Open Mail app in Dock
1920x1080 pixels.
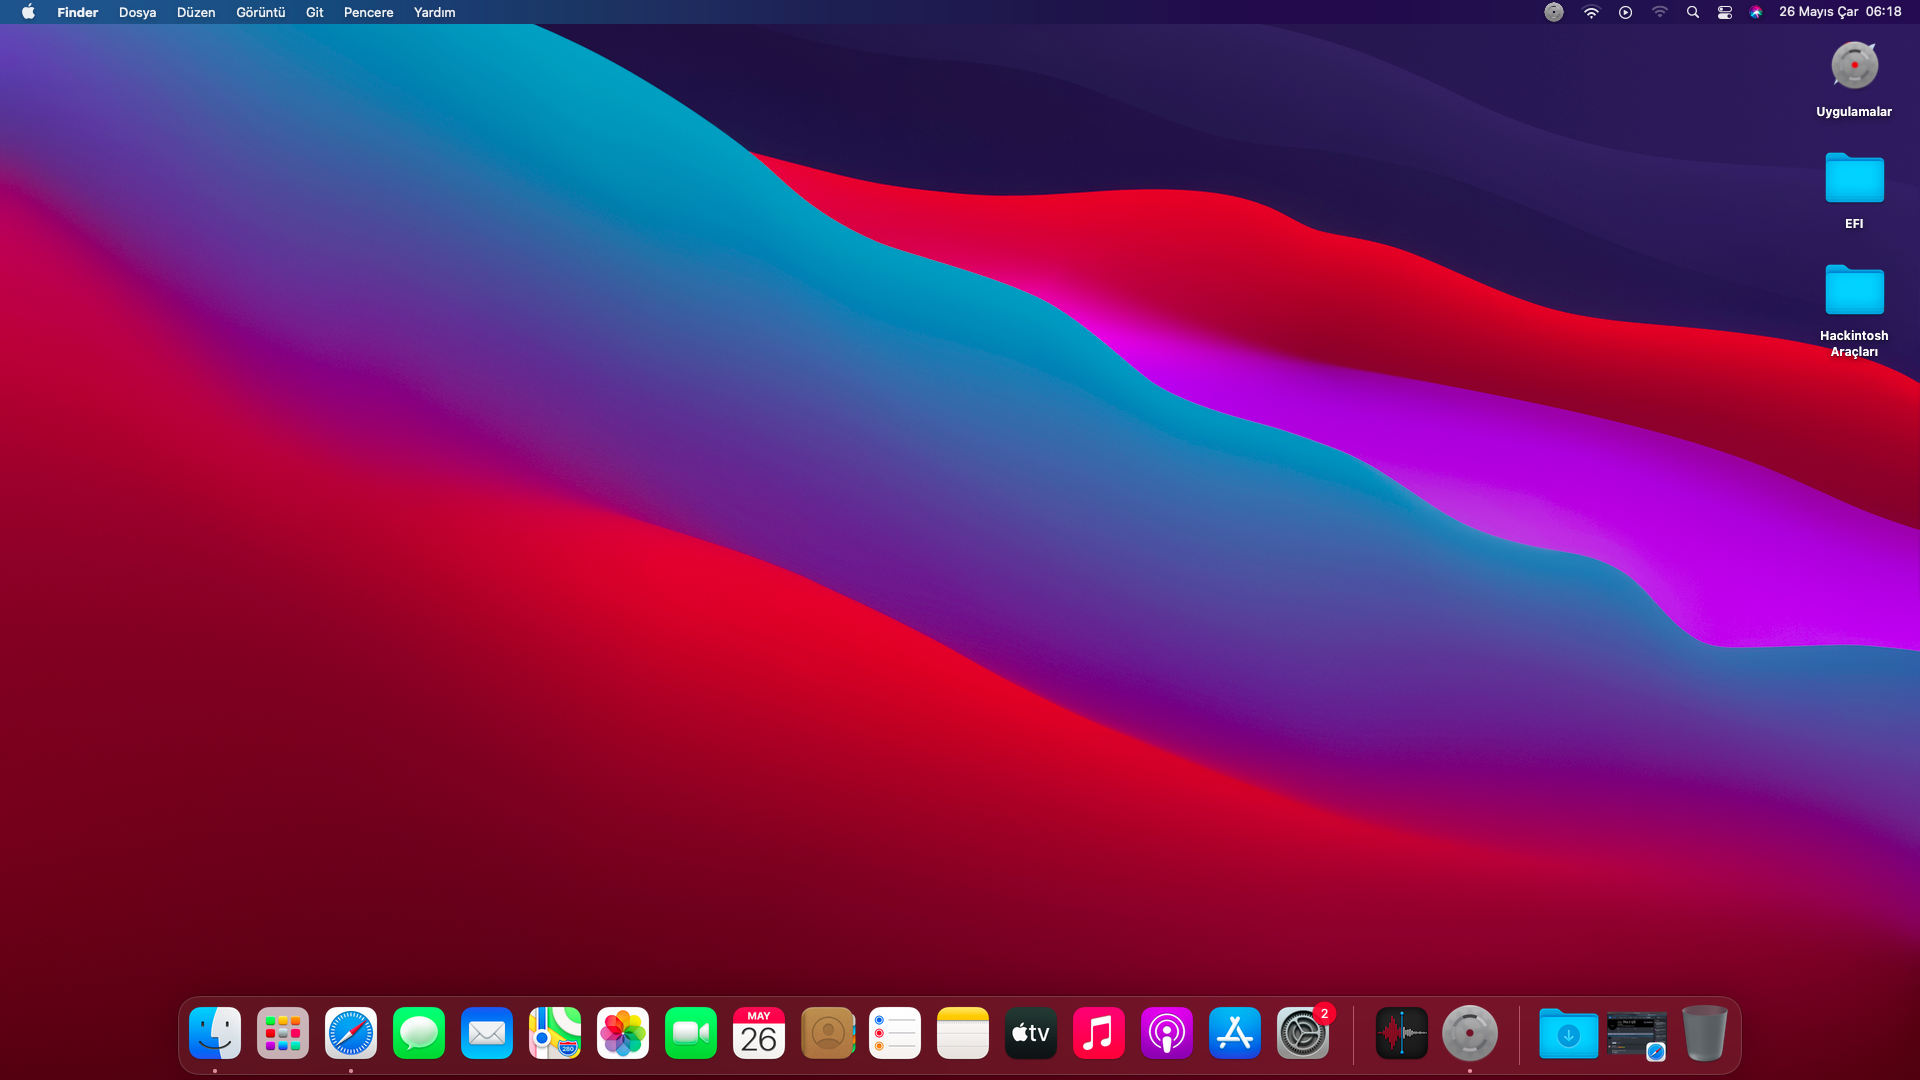tap(487, 1033)
